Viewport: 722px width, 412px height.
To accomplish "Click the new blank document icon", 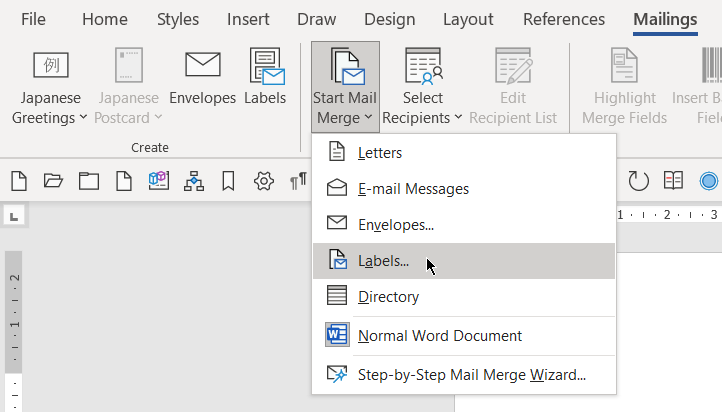I will [x=19, y=181].
